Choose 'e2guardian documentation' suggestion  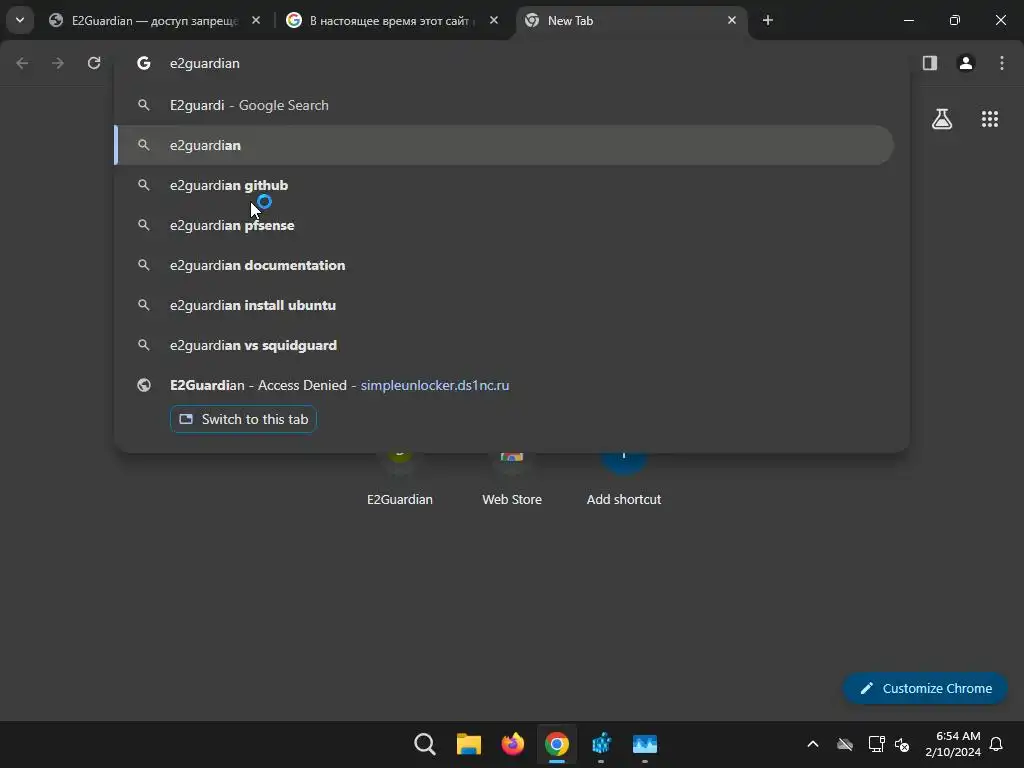[504, 265]
